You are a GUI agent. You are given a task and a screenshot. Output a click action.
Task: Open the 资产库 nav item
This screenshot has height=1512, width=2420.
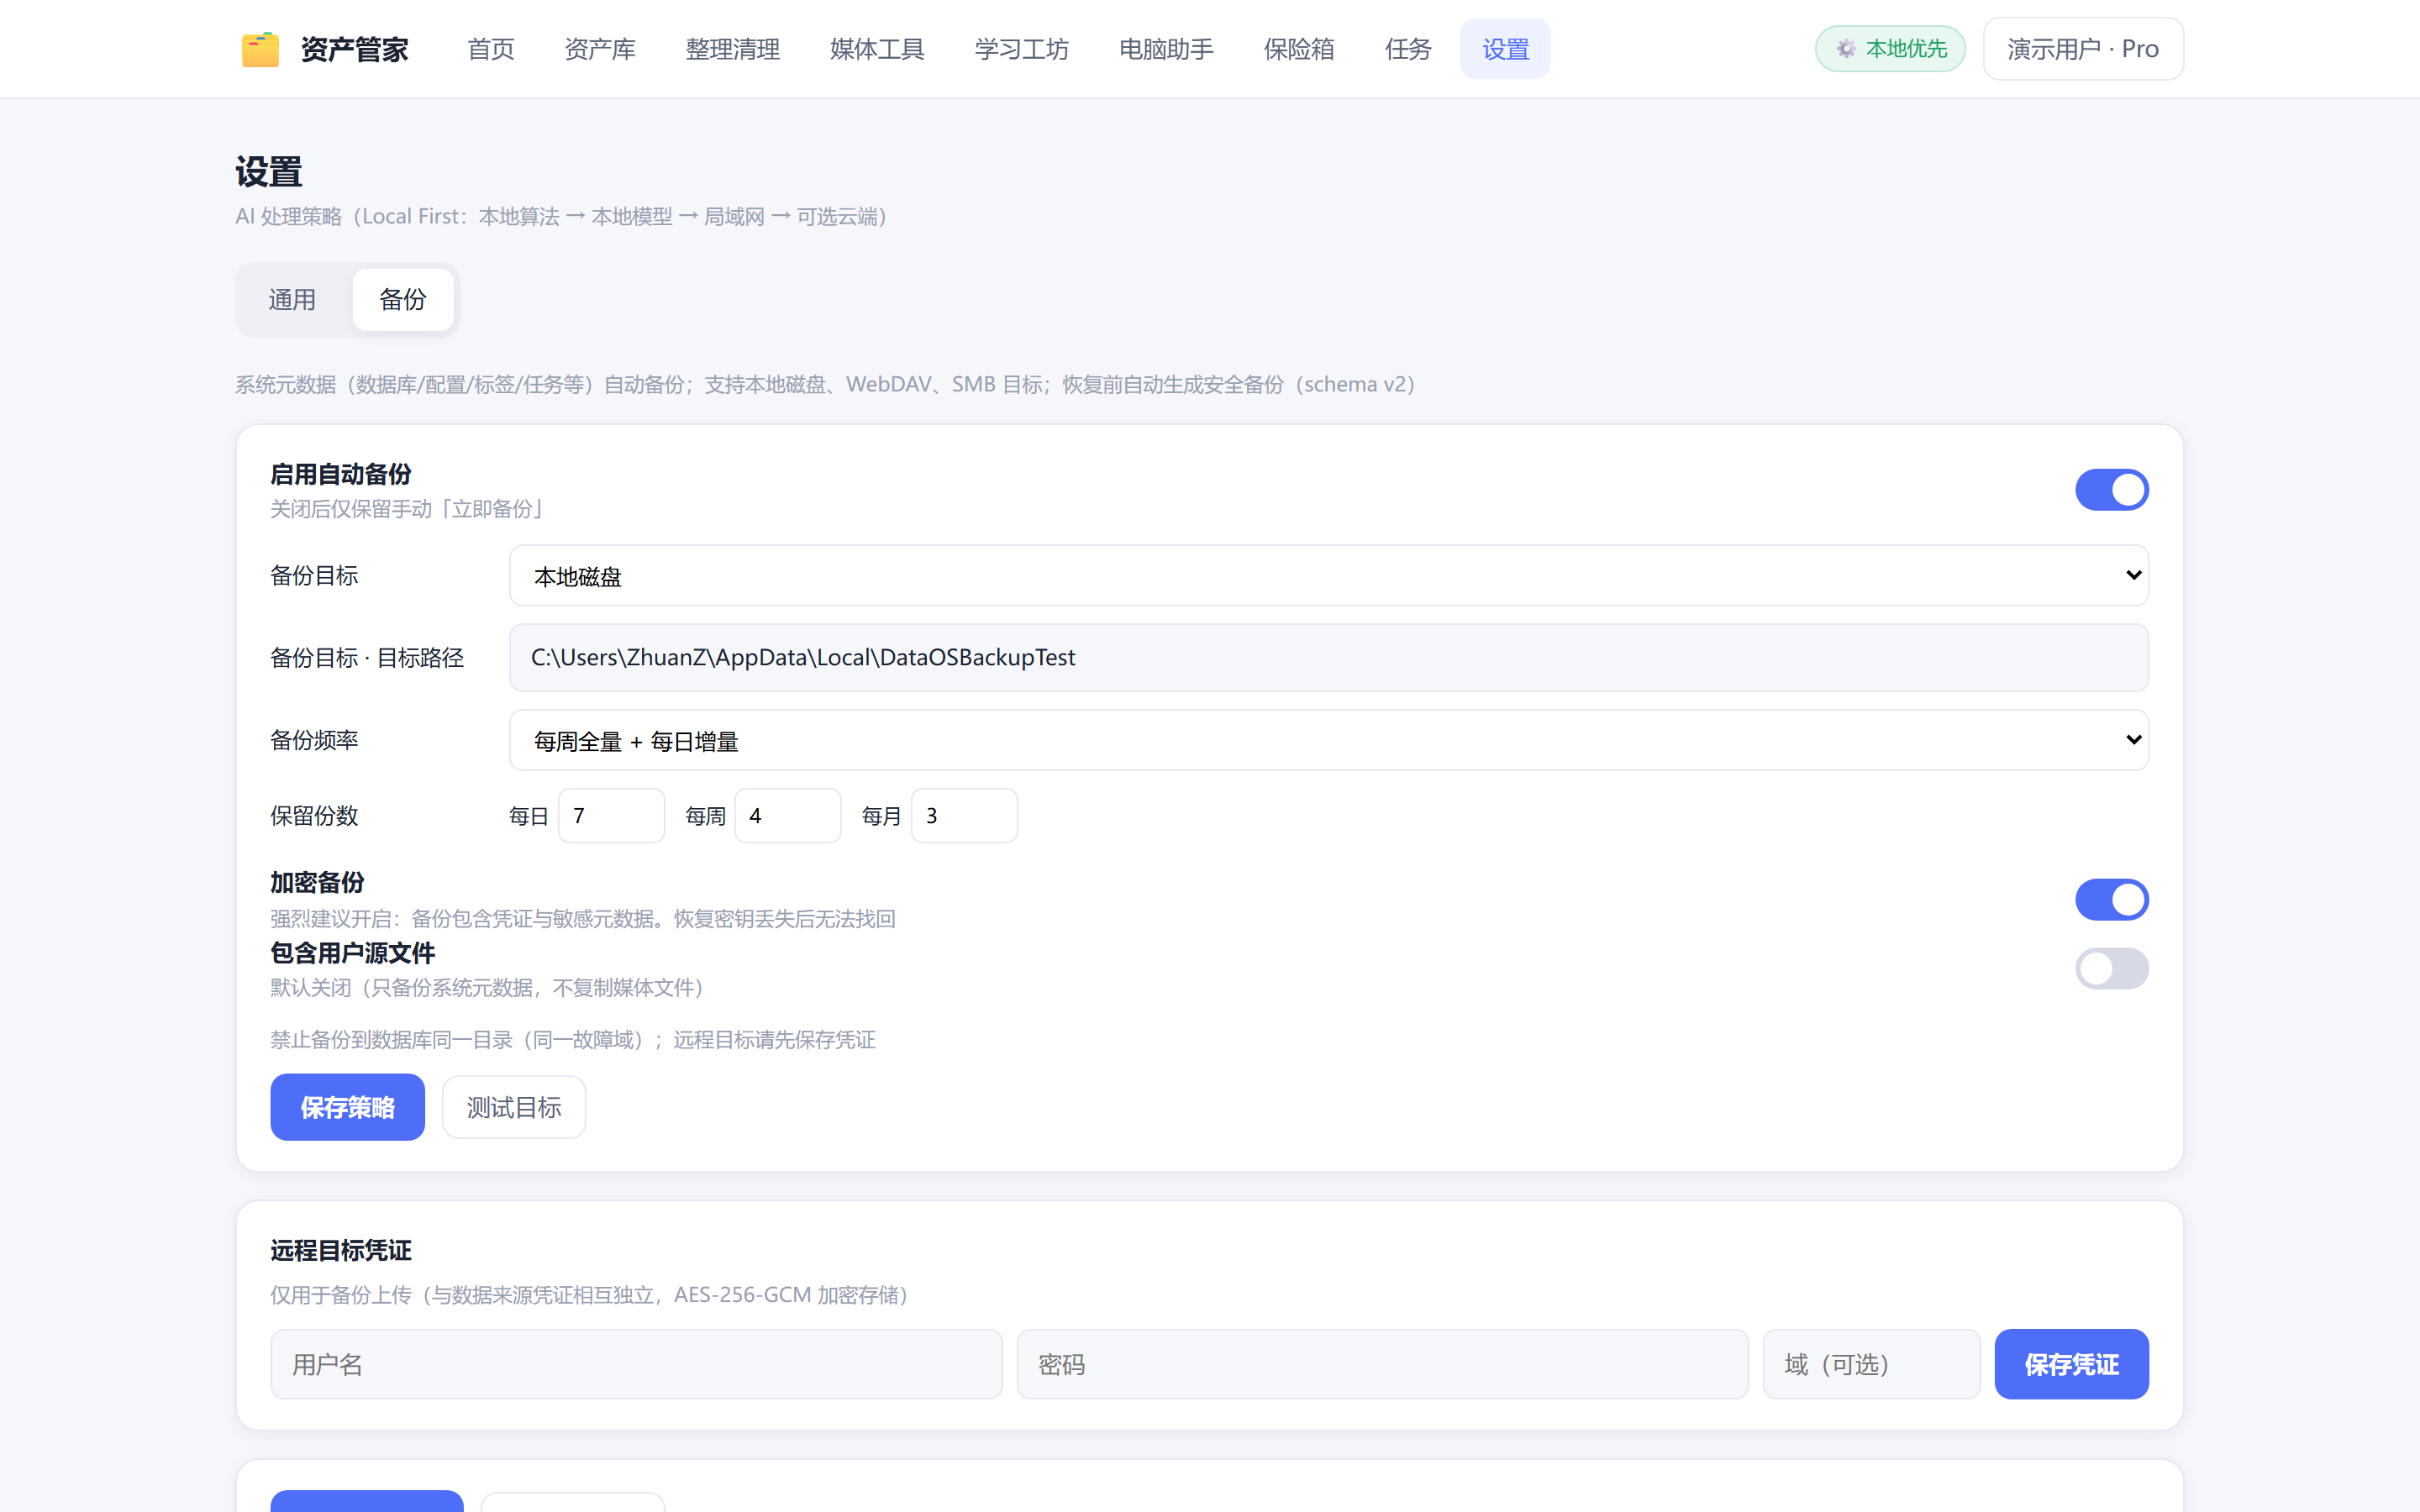(x=600, y=49)
